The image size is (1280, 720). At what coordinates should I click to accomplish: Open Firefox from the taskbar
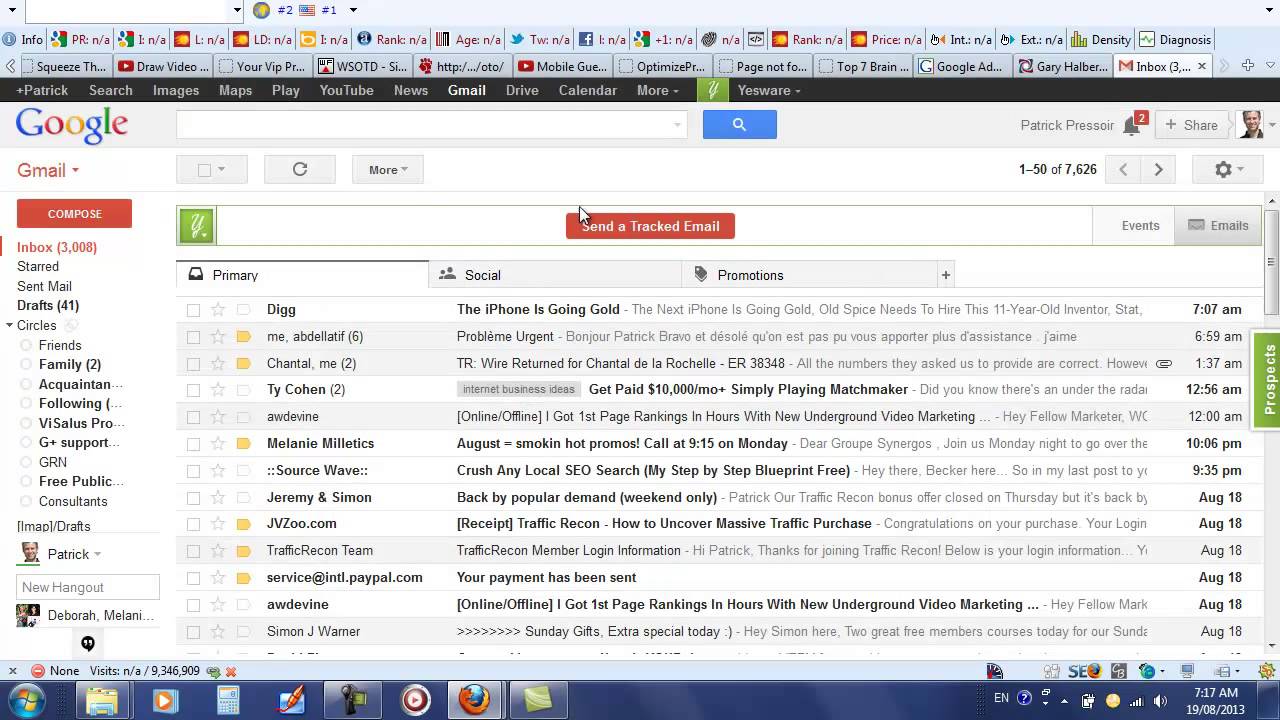(474, 700)
